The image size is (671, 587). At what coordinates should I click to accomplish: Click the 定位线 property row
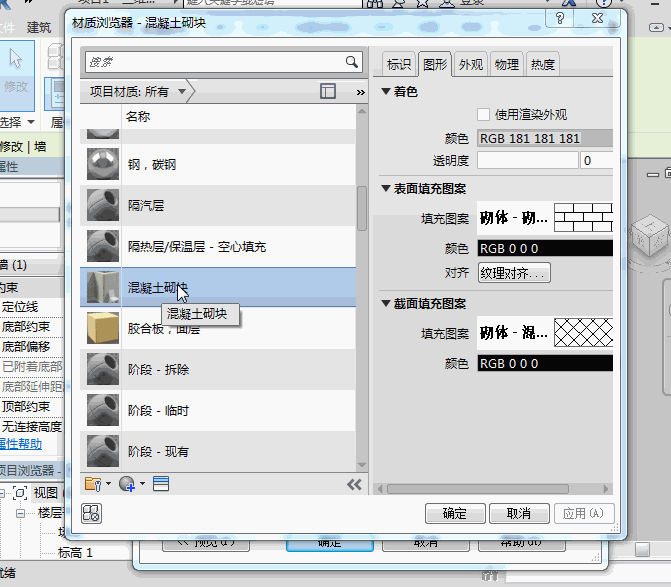(32, 307)
